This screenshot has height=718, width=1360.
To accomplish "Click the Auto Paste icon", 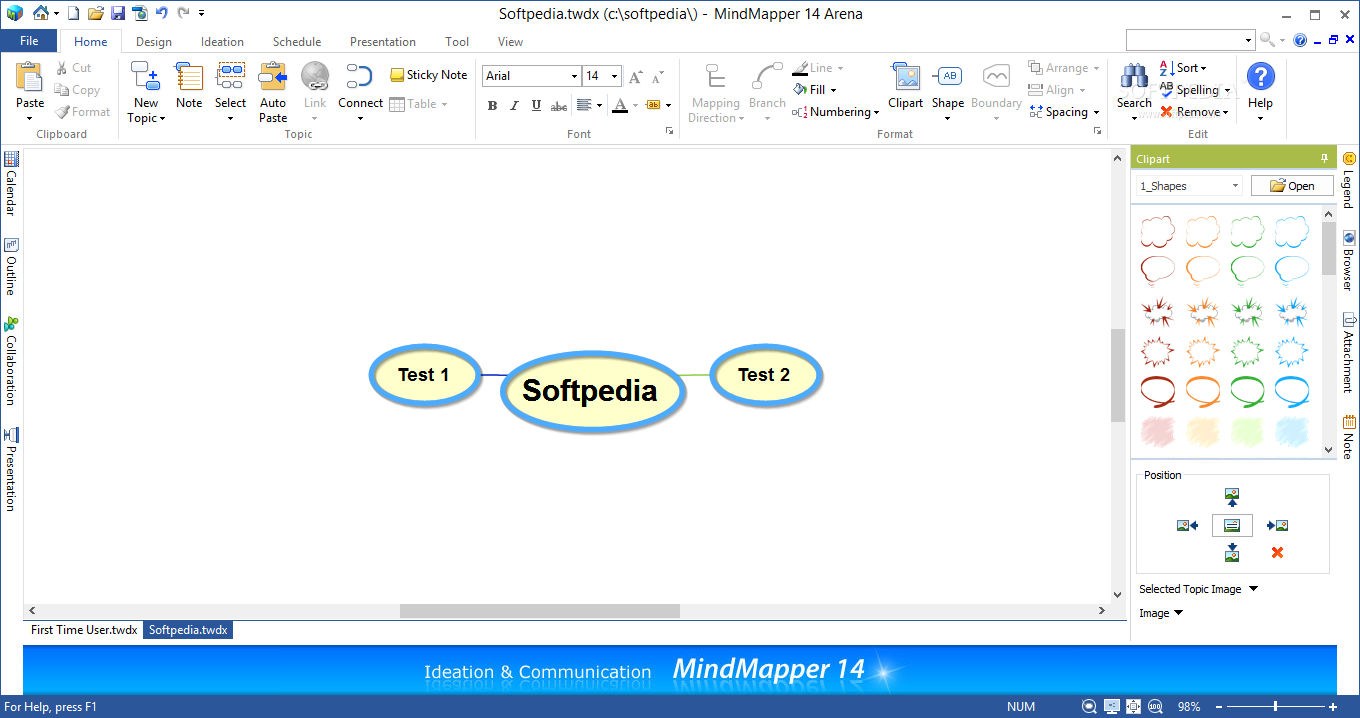I will tap(273, 77).
